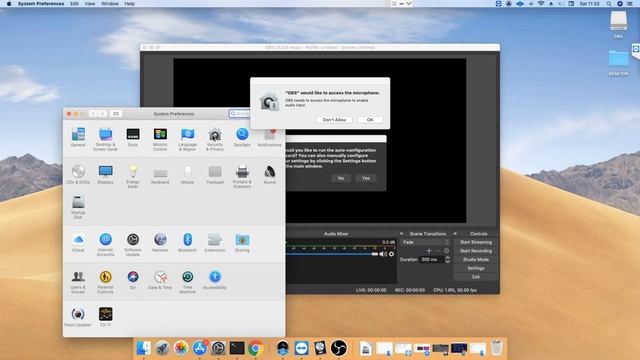The image size is (640, 360).
Task: Open the Help menu
Action: pos(129,4)
